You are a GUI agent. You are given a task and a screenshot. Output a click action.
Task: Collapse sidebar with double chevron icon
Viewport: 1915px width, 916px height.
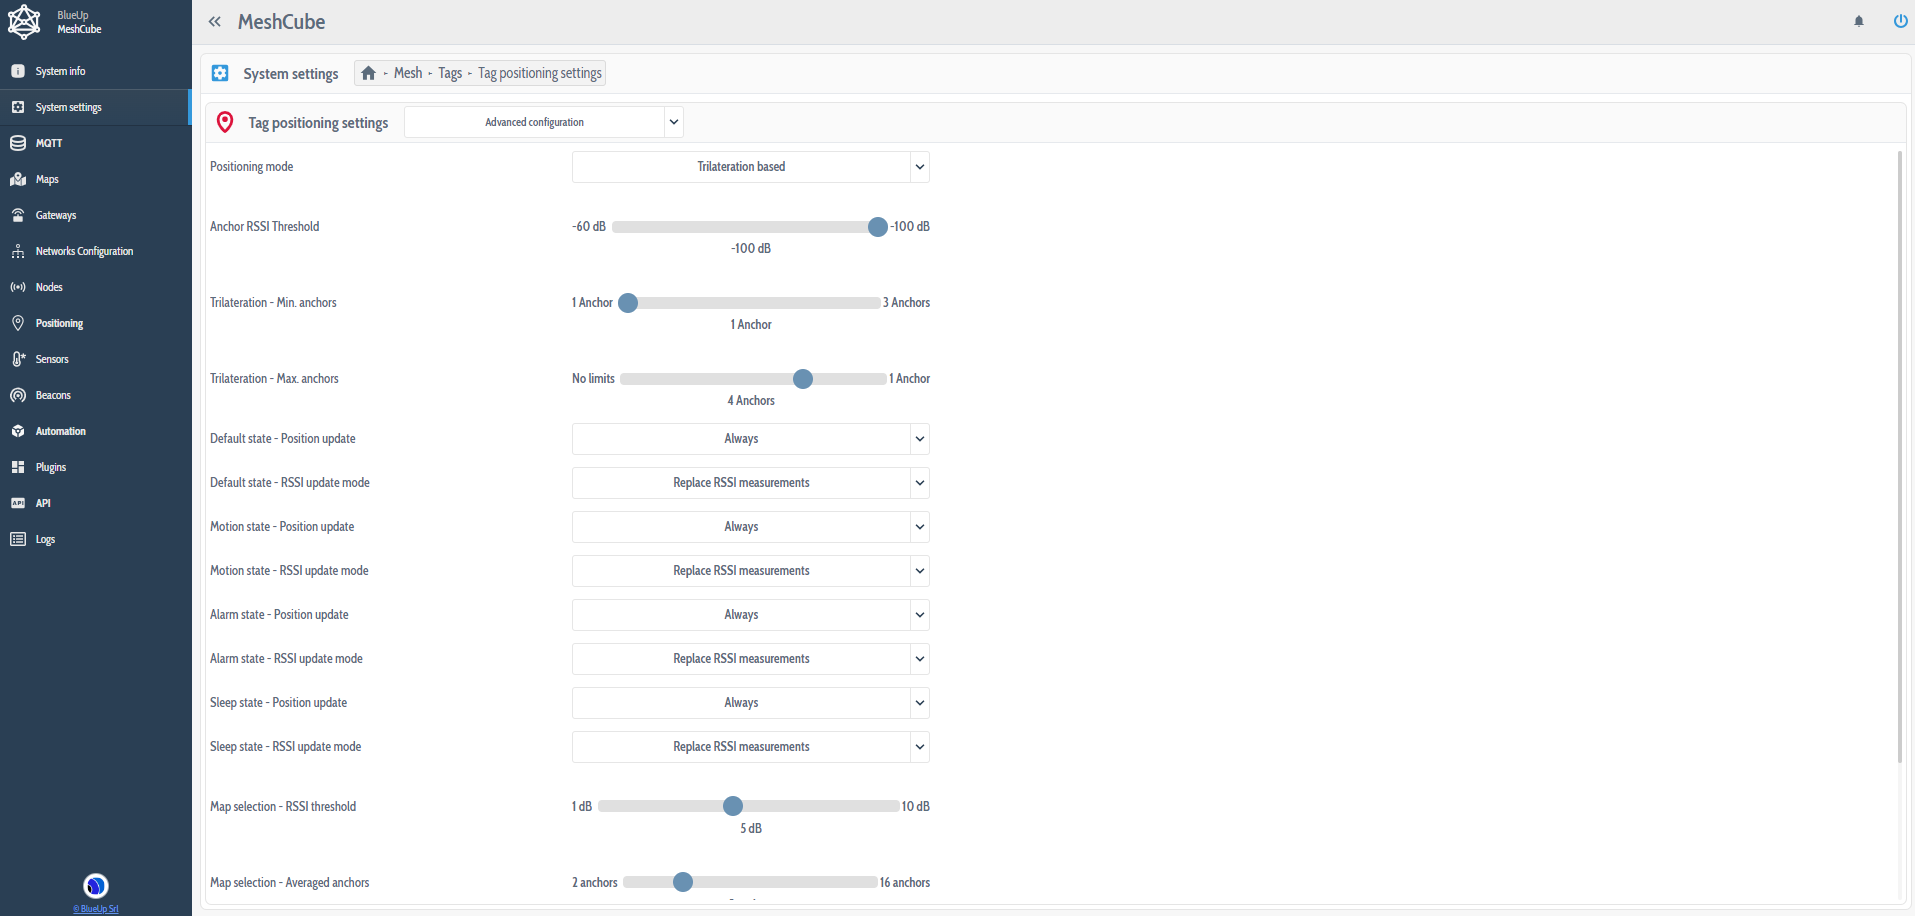(x=215, y=22)
